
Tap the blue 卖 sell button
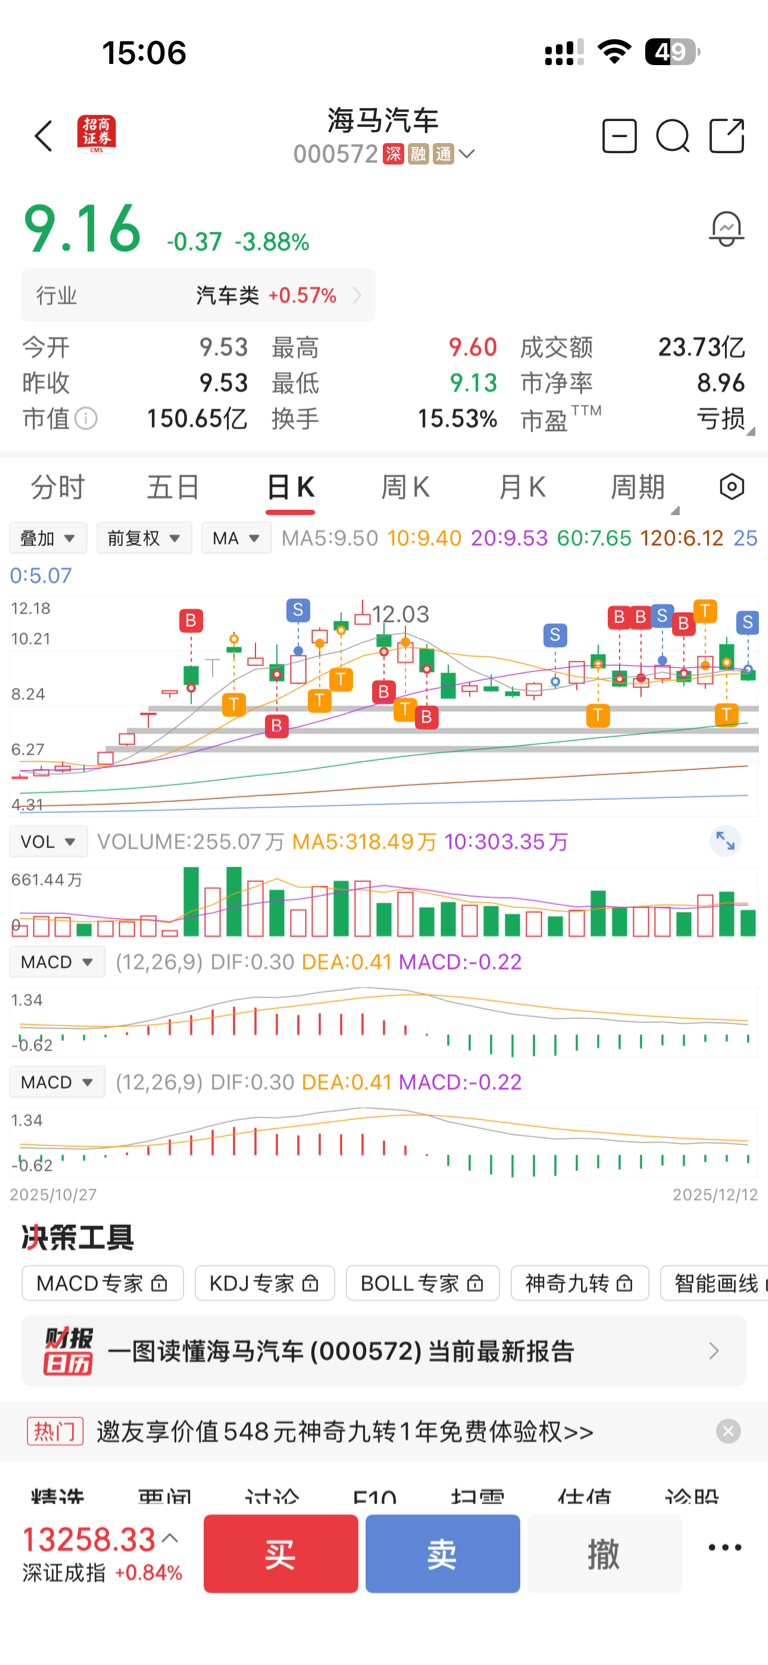tap(443, 1553)
